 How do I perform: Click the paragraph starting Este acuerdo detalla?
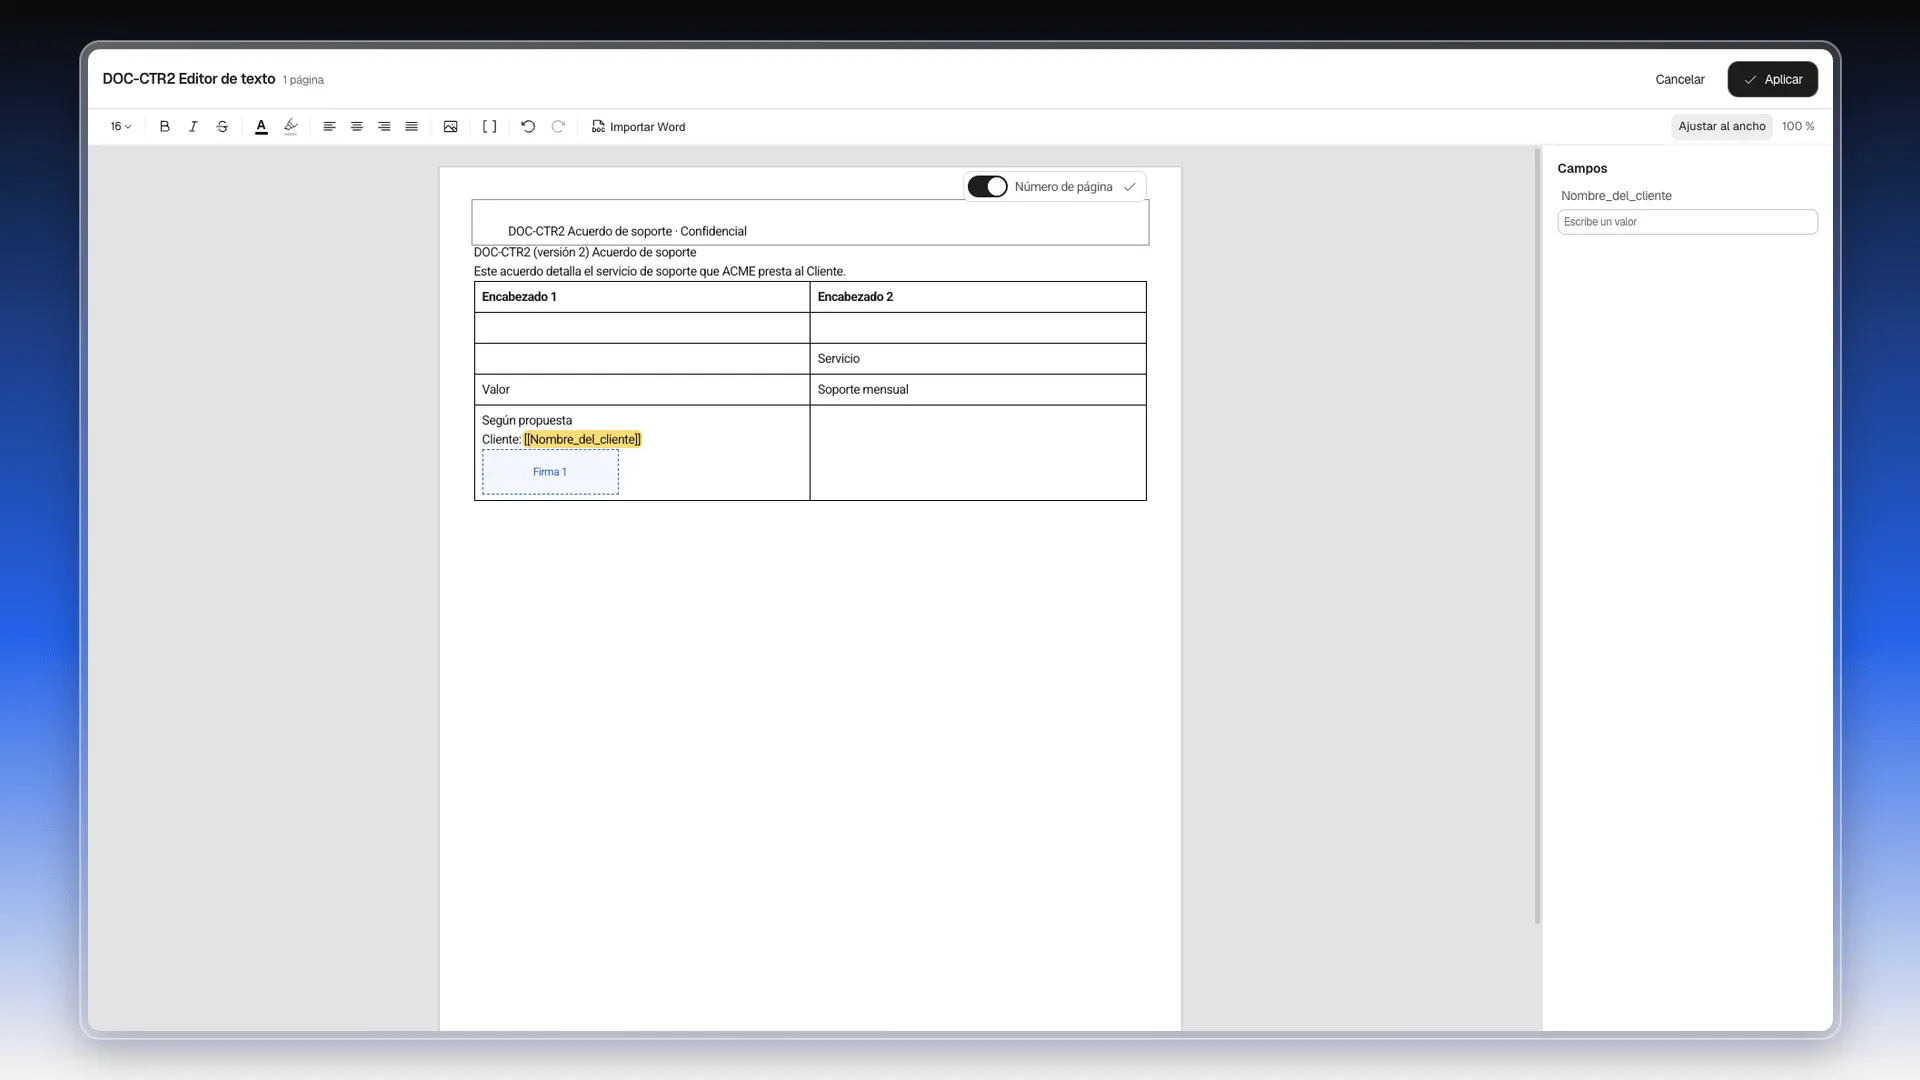coord(659,271)
